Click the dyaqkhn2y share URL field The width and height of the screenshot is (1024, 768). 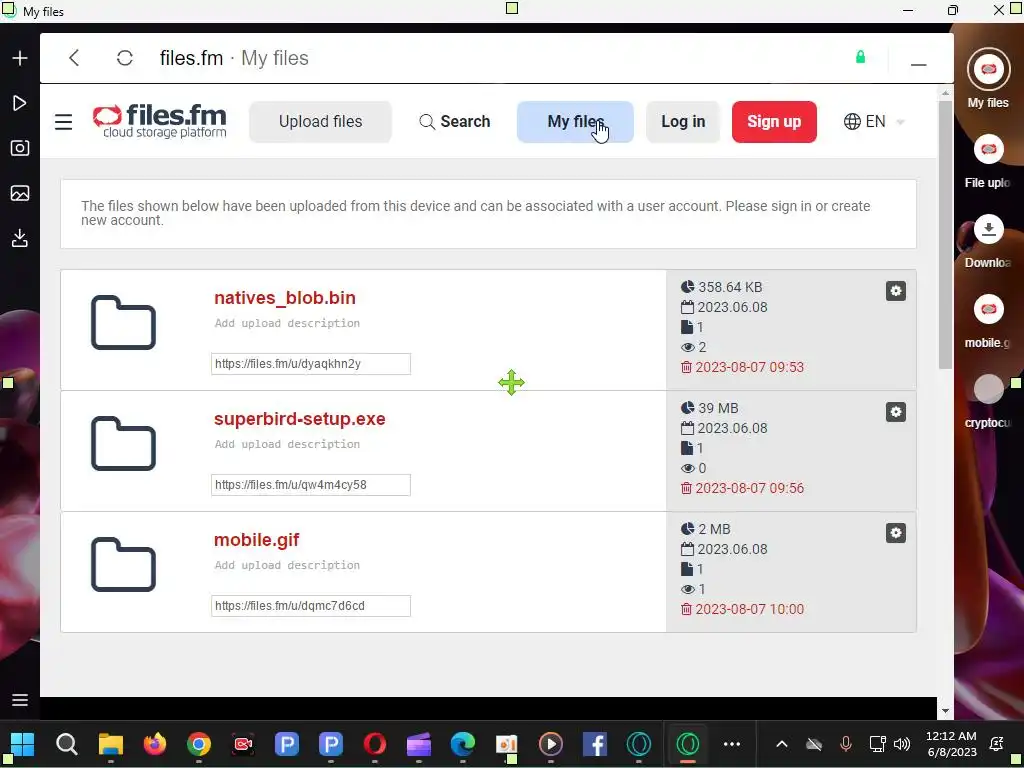coord(311,364)
